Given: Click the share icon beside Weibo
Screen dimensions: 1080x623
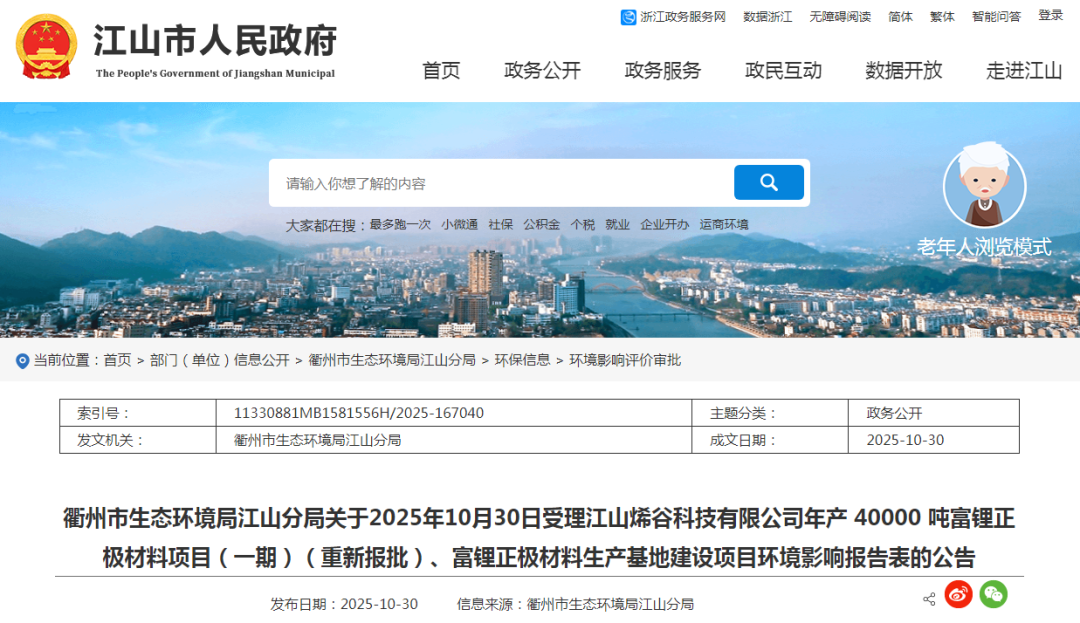Looking at the screenshot, I should coord(929,599).
